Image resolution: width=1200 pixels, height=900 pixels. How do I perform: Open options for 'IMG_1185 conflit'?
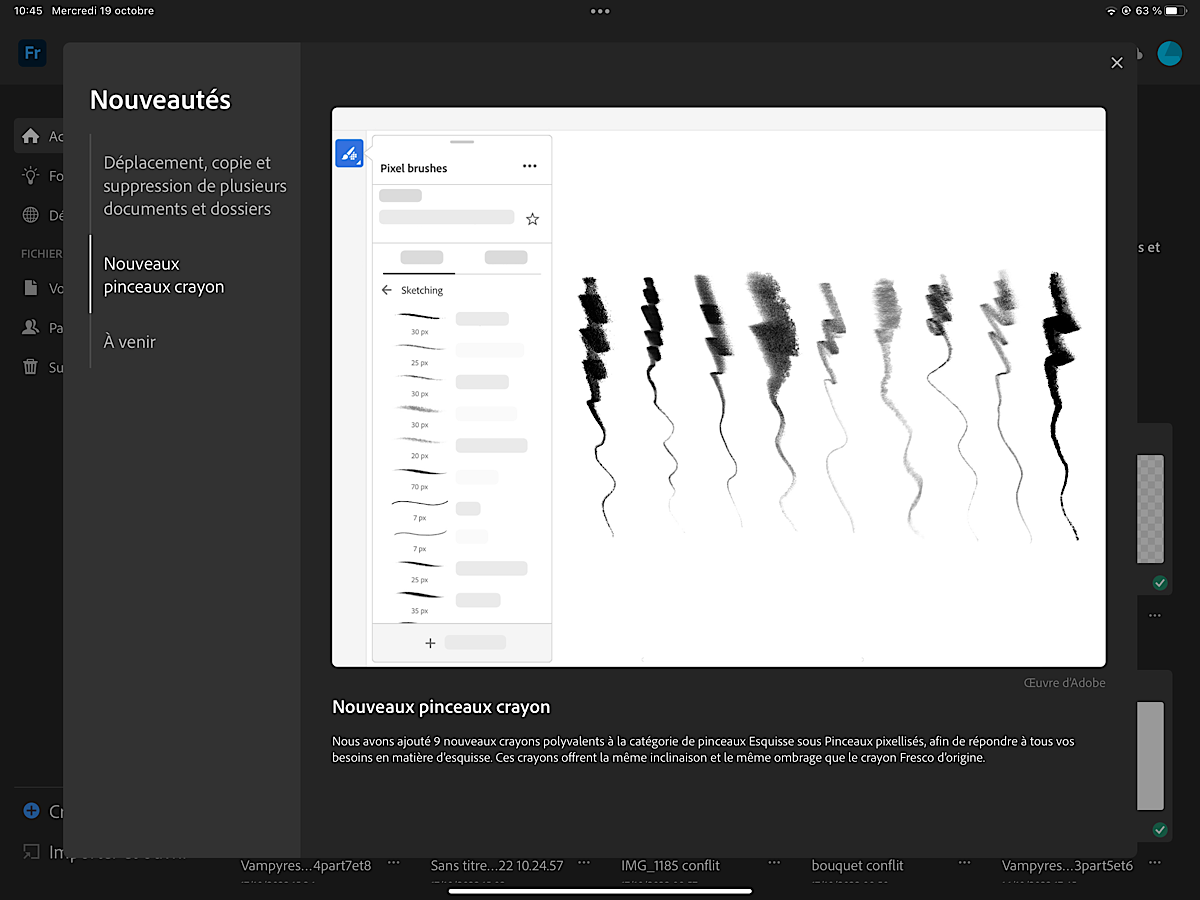[x=775, y=865]
